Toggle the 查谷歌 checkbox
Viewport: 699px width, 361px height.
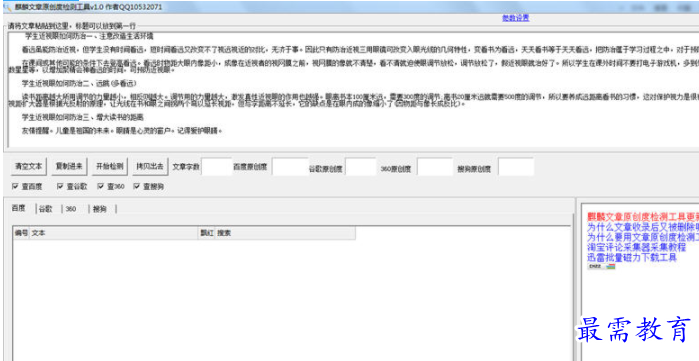[60, 186]
